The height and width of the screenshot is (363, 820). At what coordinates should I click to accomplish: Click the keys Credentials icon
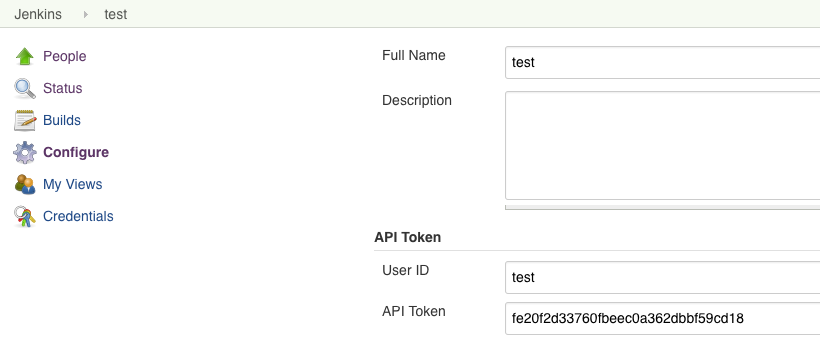pos(25,217)
